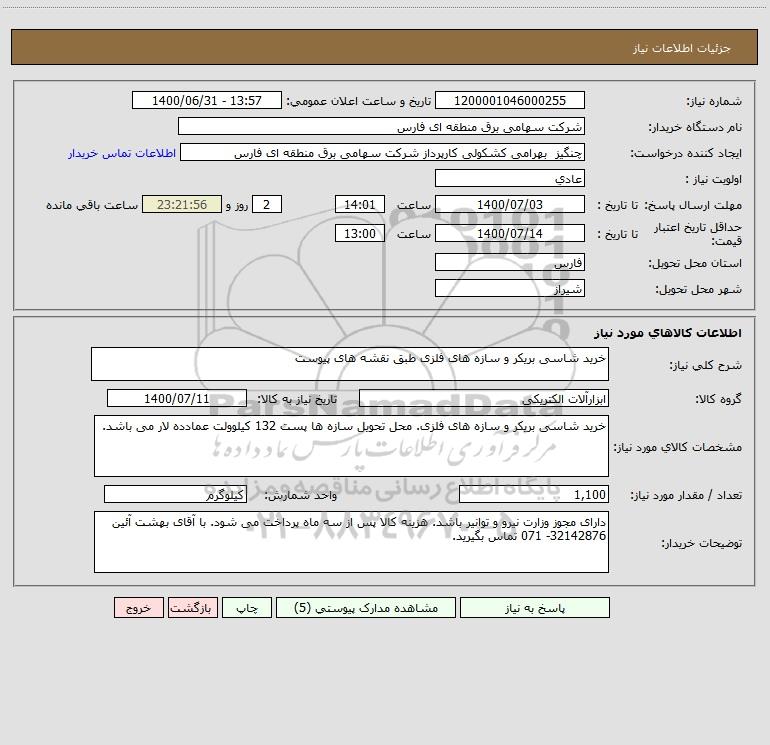
Task: Click the شرح کلی نیاز description box
Action: (x=350, y=364)
